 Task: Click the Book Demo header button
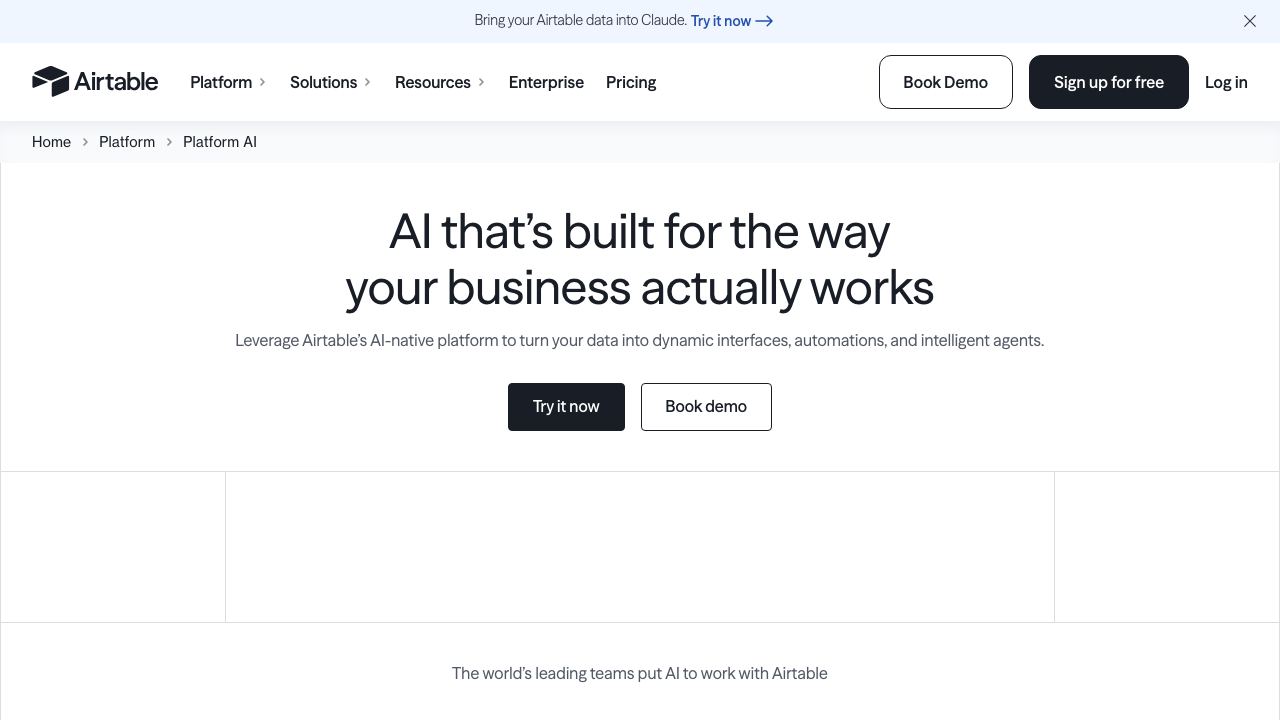946,82
